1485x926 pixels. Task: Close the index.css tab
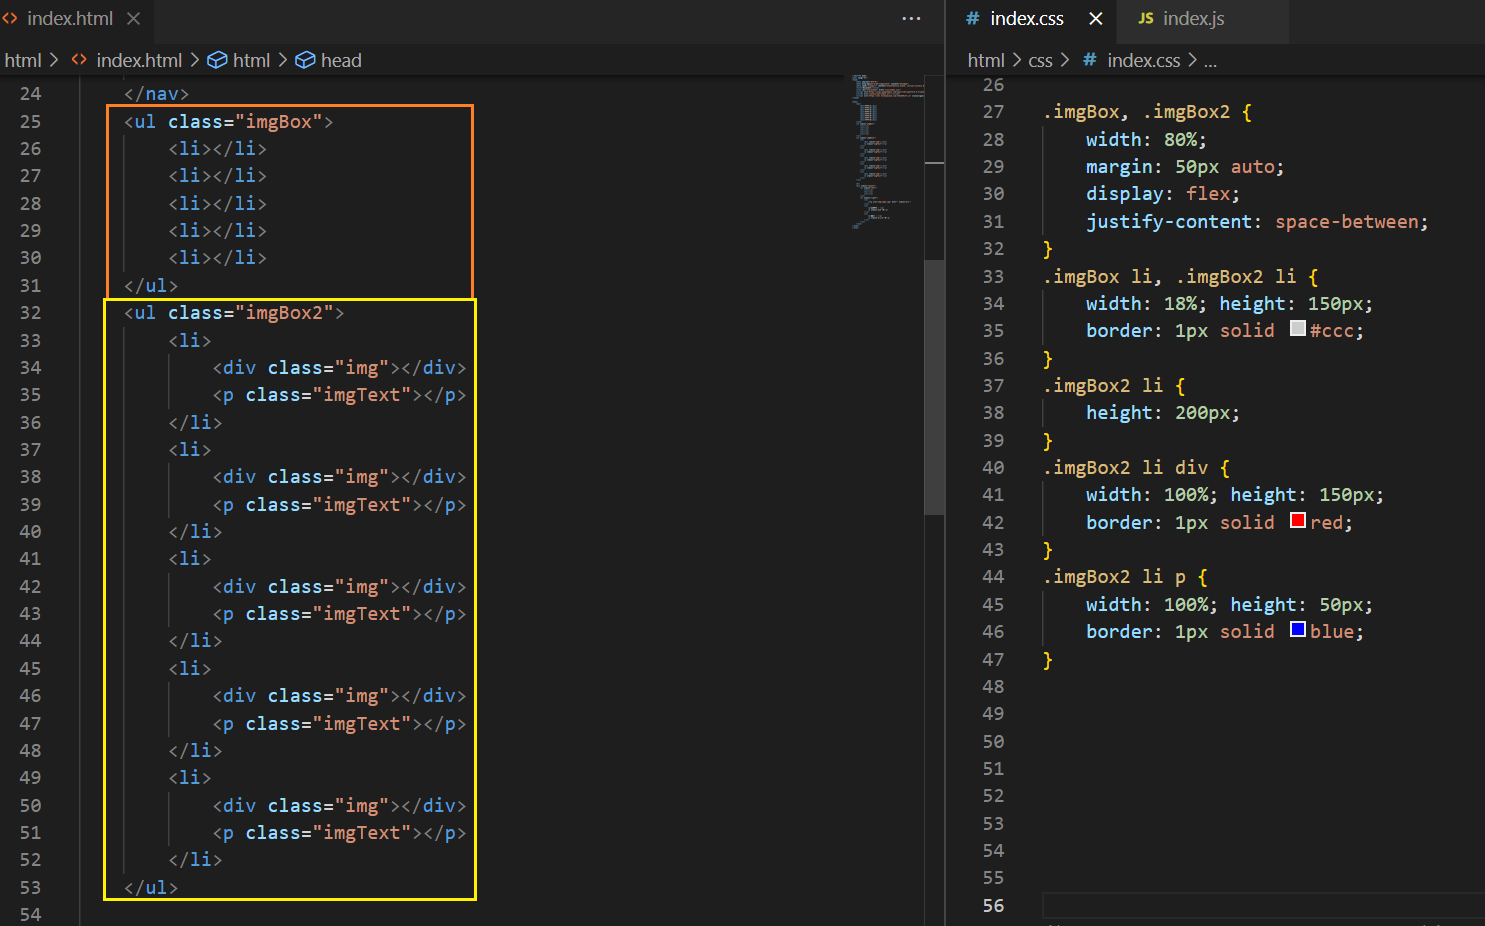(1096, 19)
